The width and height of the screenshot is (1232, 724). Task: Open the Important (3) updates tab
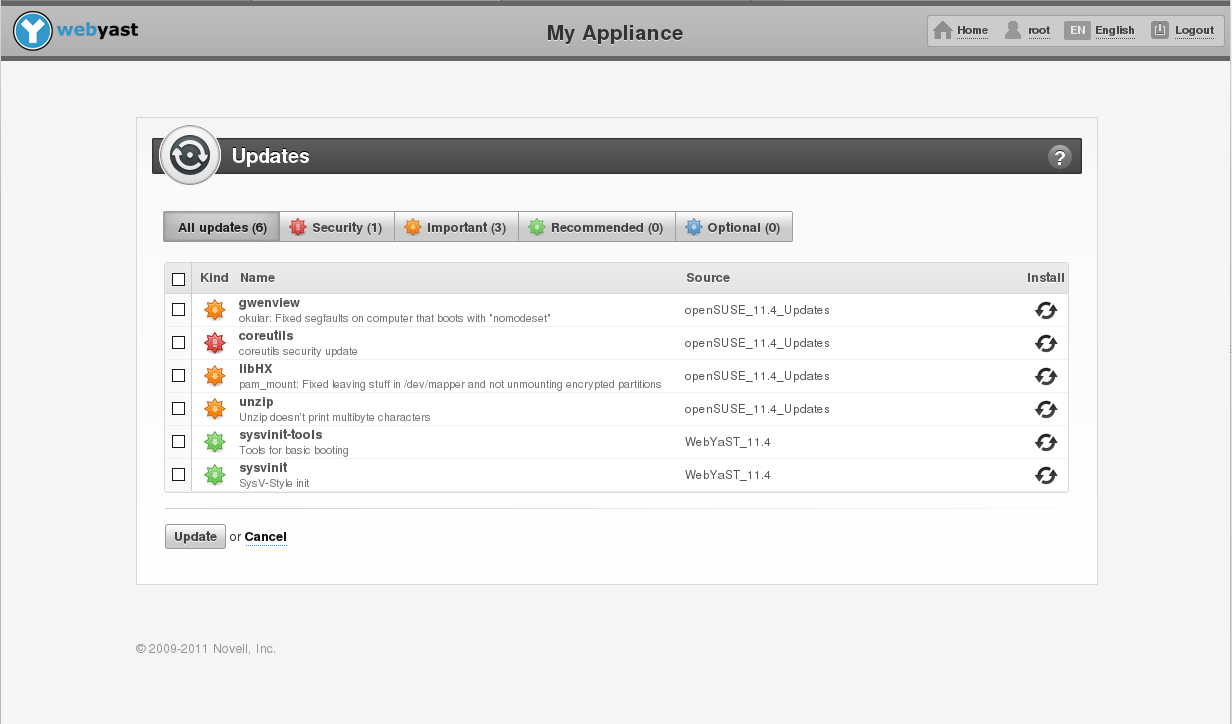(456, 227)
